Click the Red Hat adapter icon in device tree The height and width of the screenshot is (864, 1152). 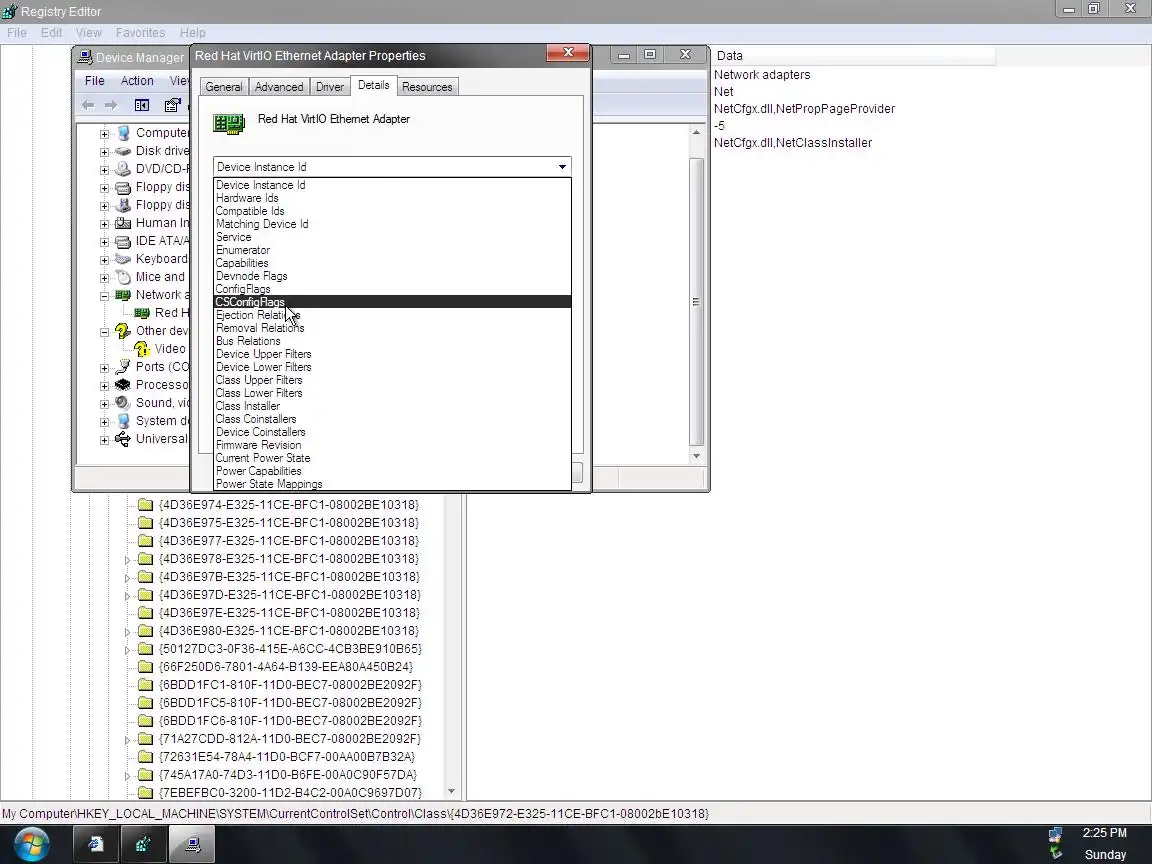142,313
